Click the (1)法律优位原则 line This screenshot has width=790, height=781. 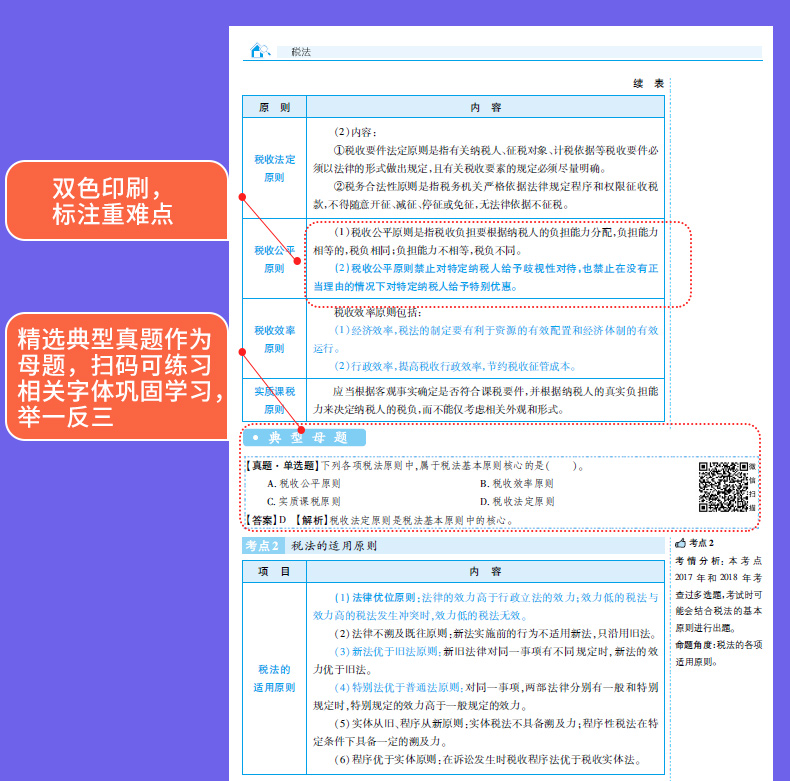[486, 606]
